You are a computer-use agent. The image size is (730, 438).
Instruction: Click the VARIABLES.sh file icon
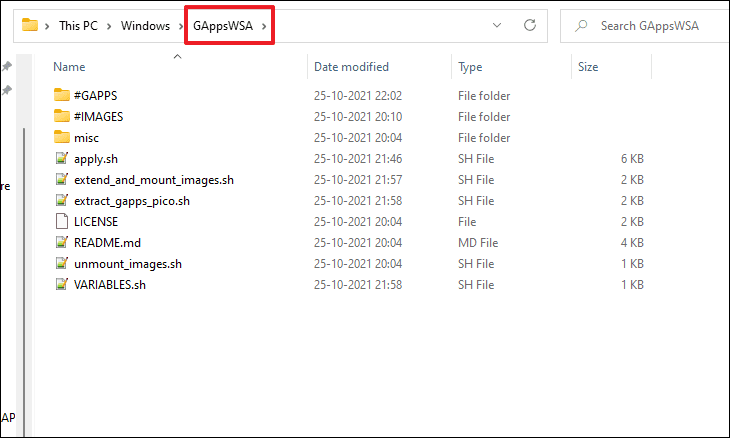(x=61, y=284)
